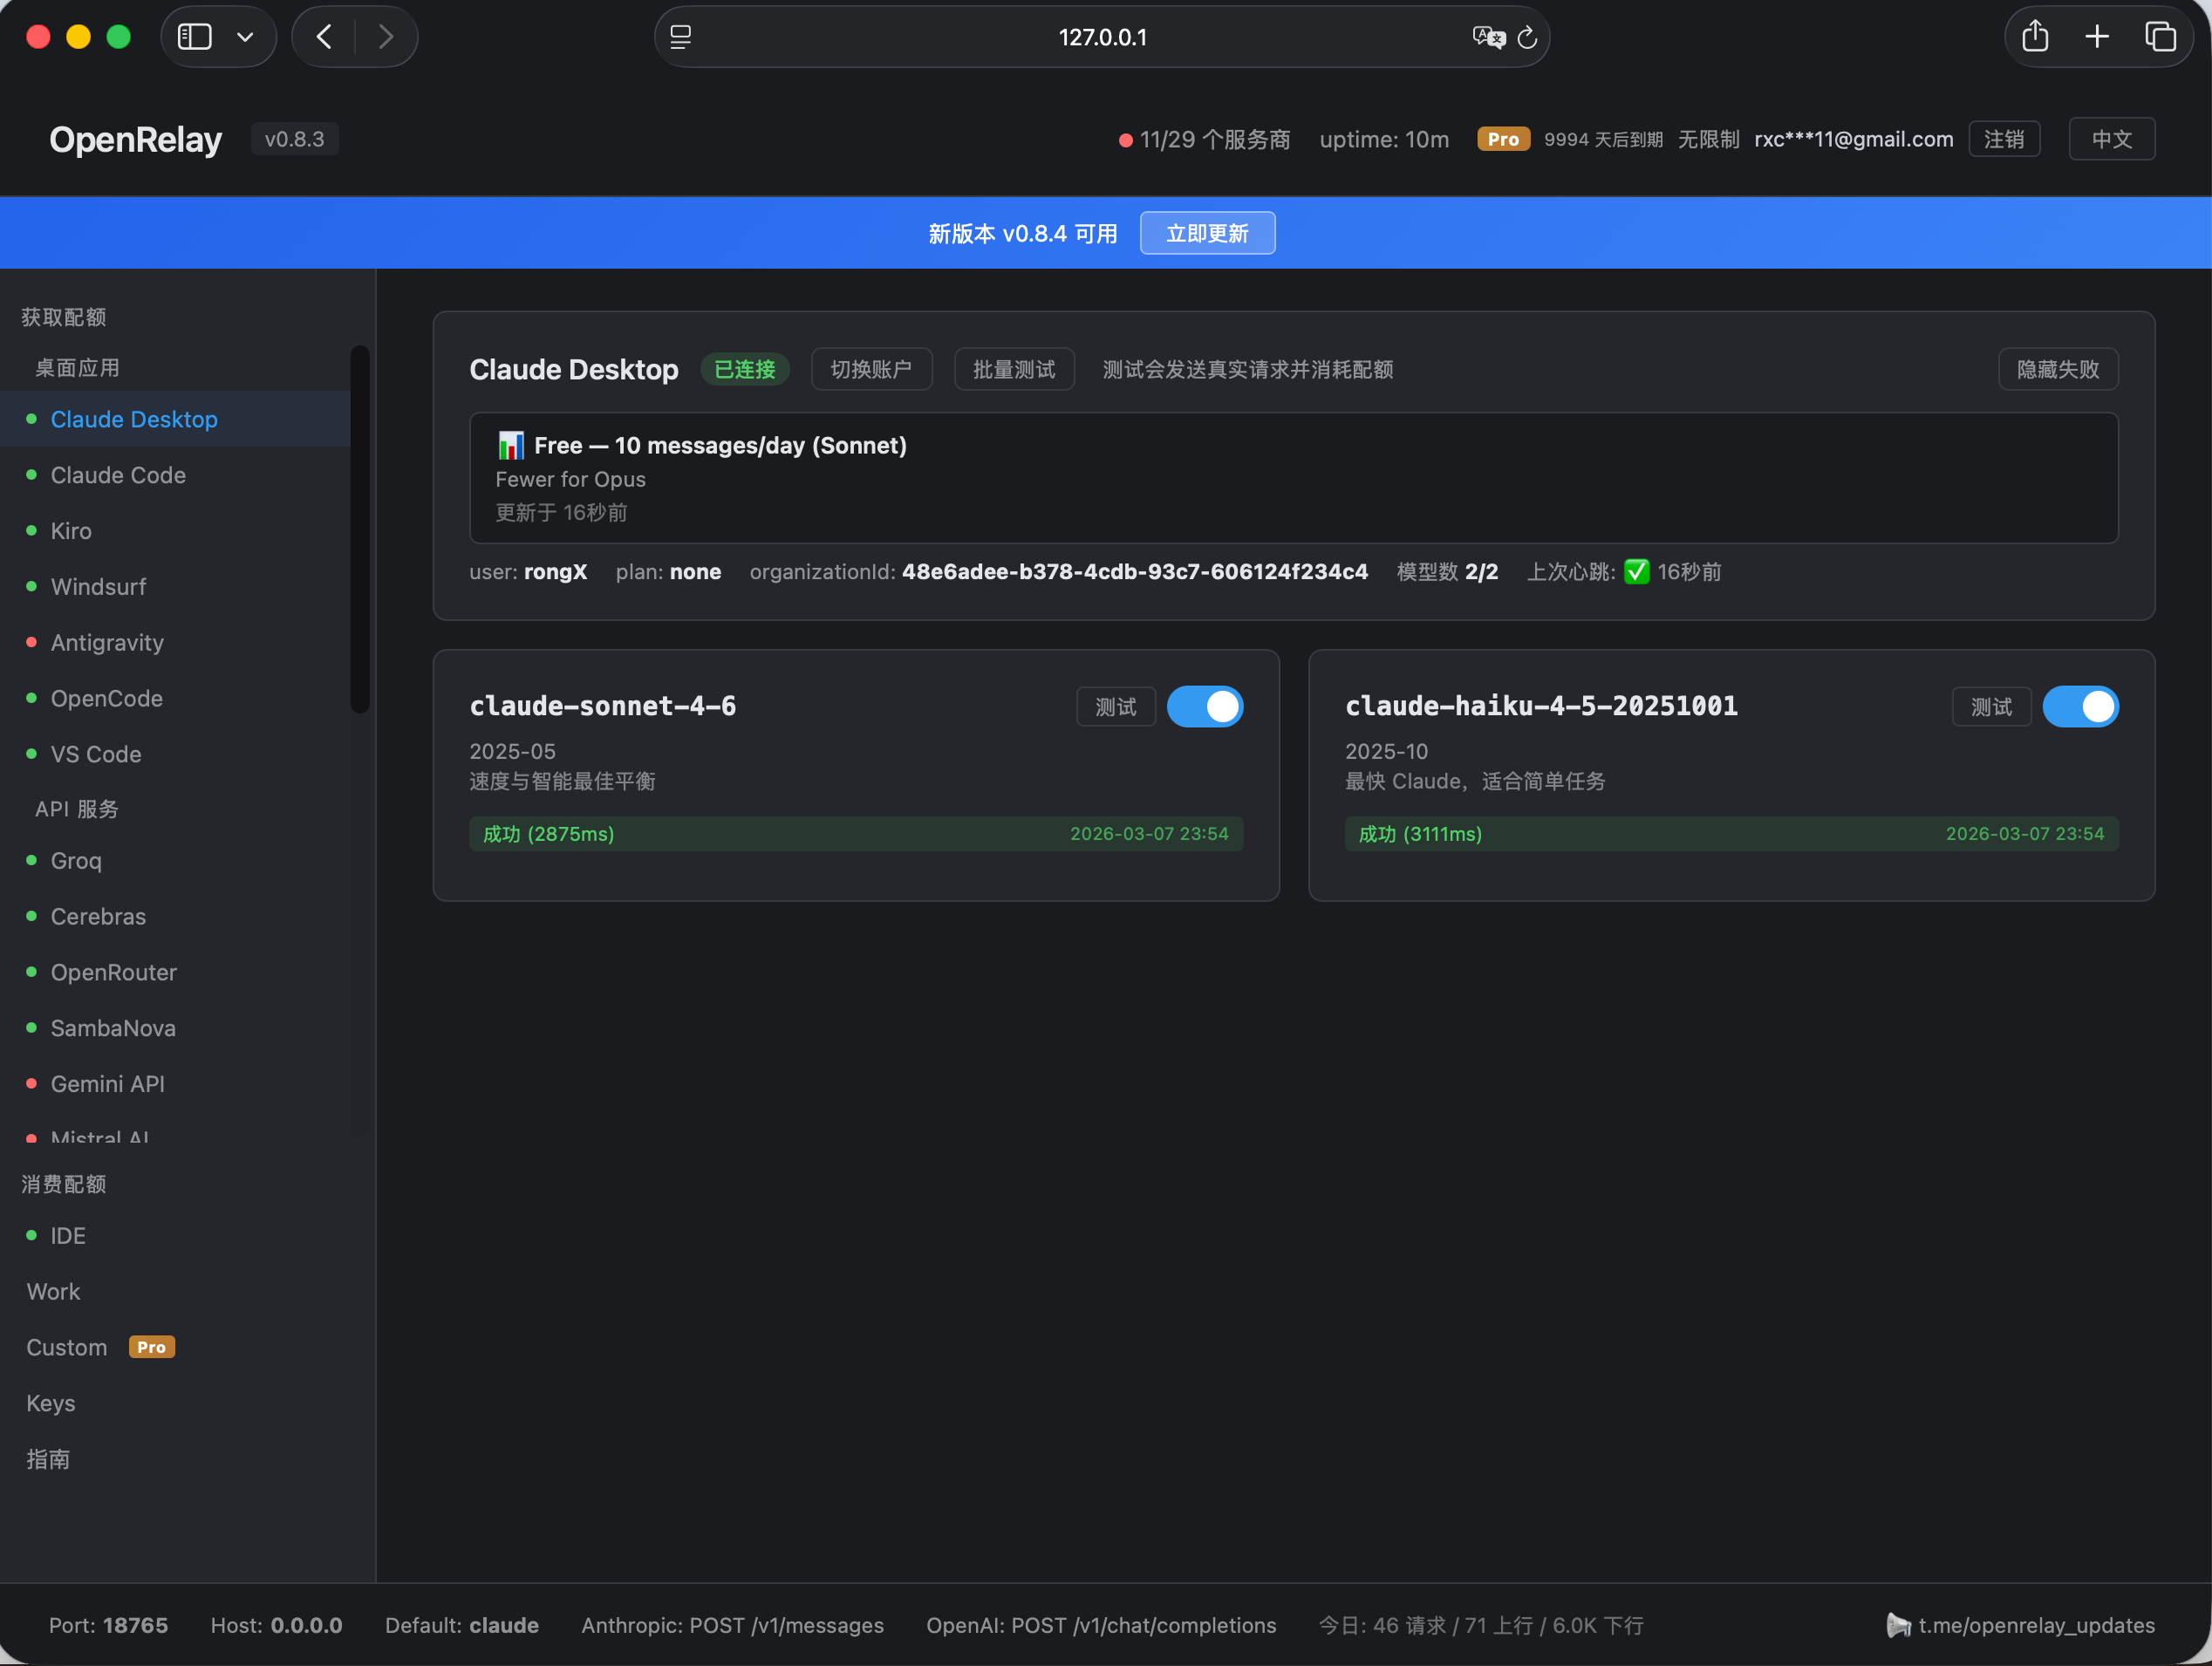
Task: Select Claude Desktop in the sidebar
Action: point(175,419)
